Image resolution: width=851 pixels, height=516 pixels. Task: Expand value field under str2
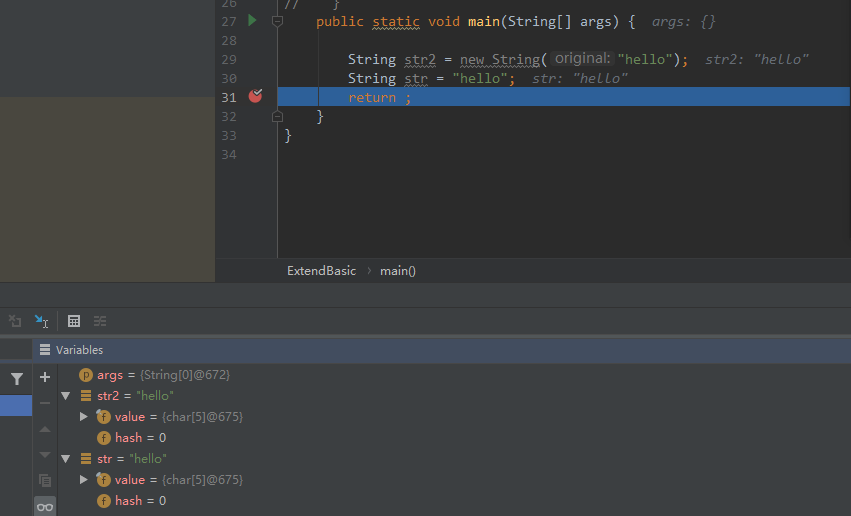click(84, 417)
